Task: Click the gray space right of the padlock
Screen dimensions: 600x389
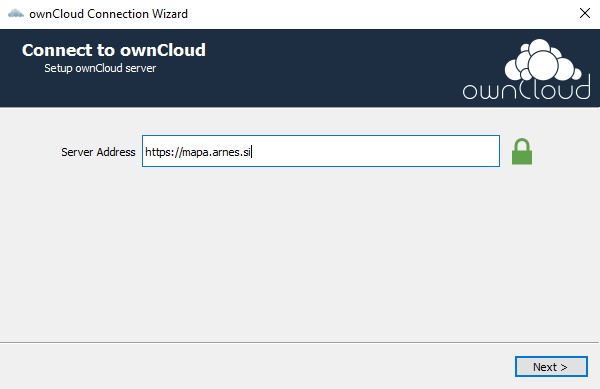Action: tap(566, 151)
